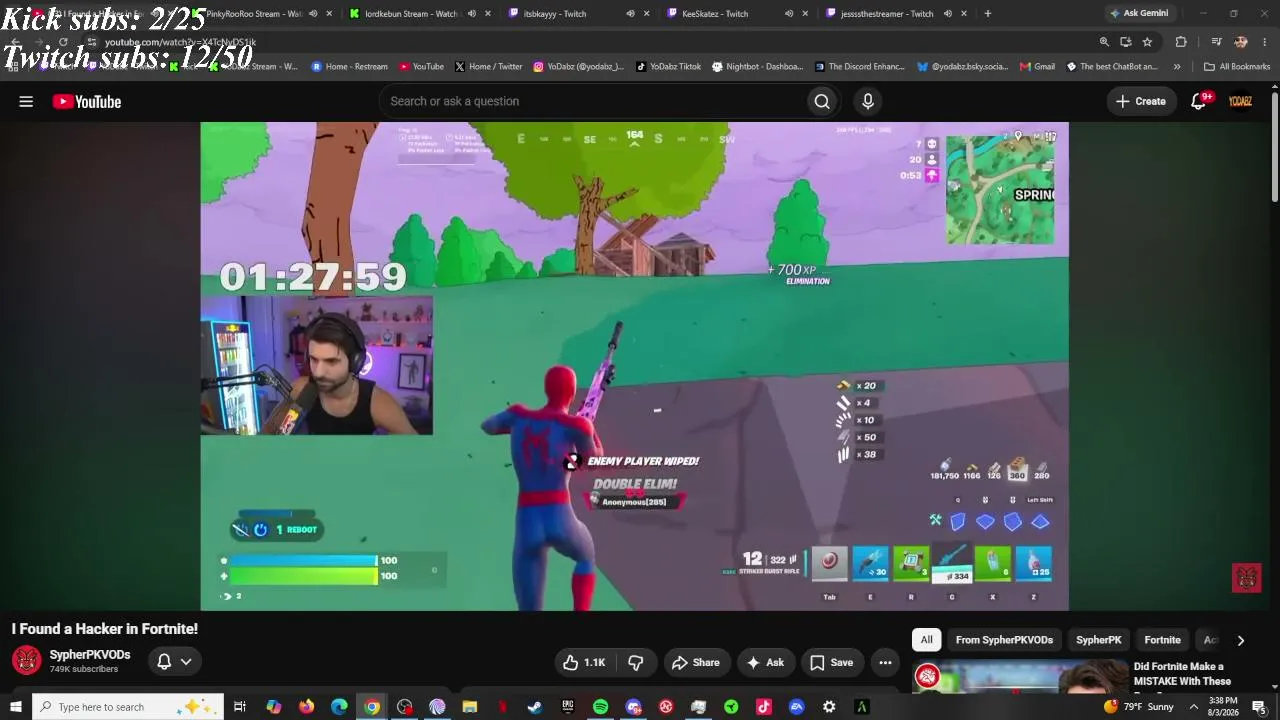Mute the jesssthestreamer Twitch tab audio
The image size is (1280, 720).
pos(947,14)
